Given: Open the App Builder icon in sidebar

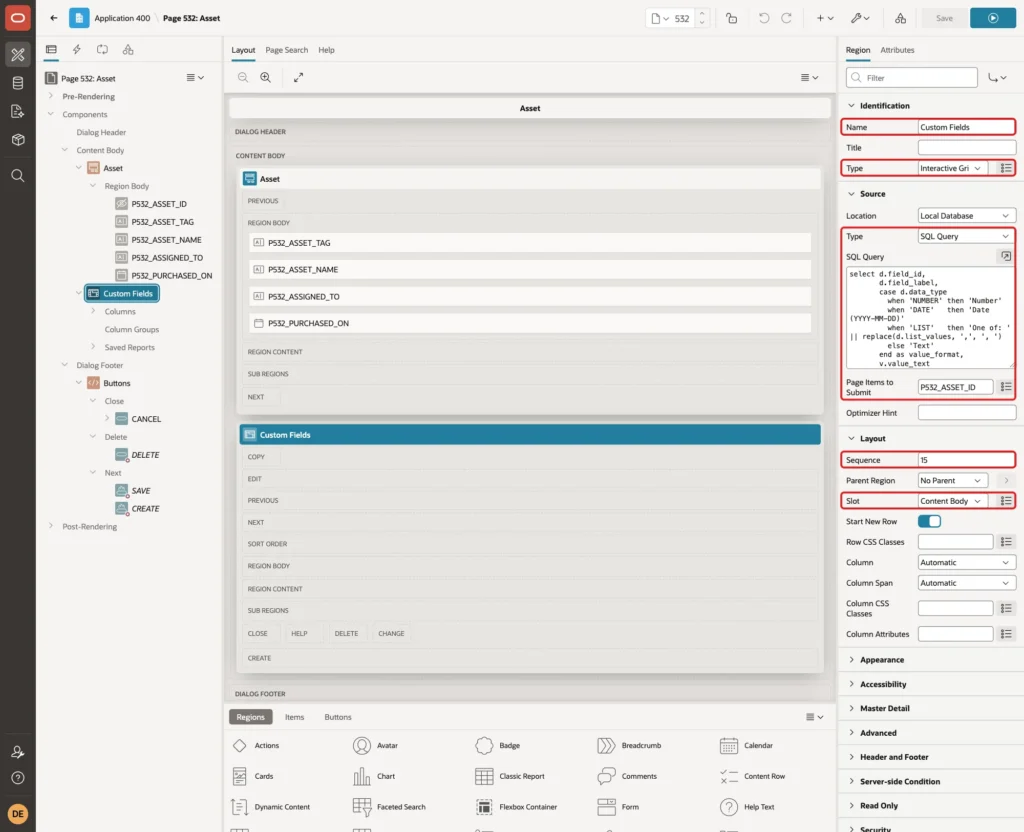Looking at the screenshot, I should 18,54.
